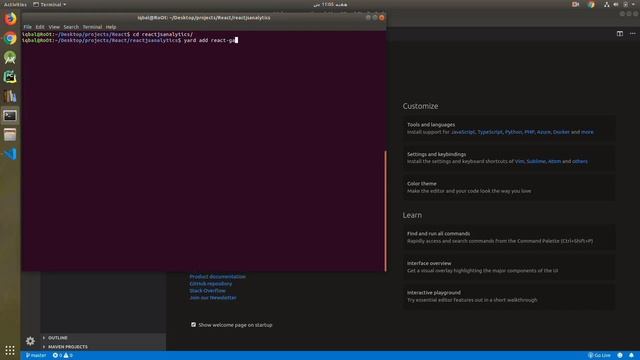Expand the MAVEN PROJECTS section
Viewport: 640px width, 360px height.
point(68,347)
